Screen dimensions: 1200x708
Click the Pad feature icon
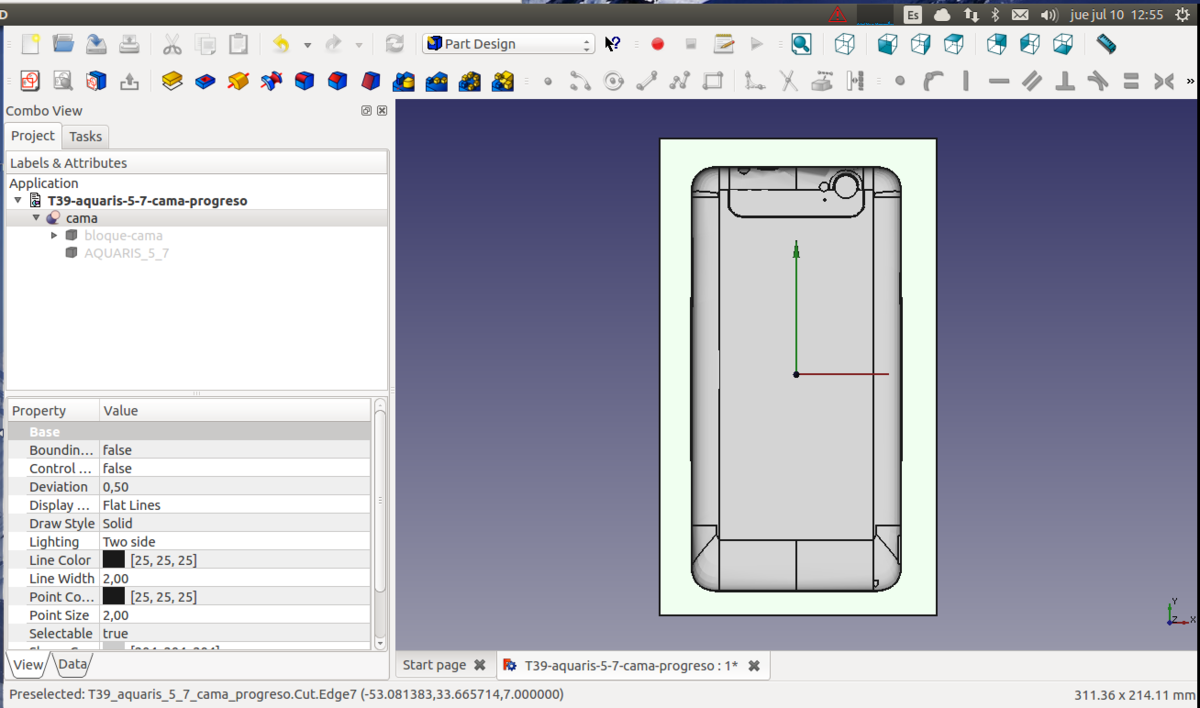coord(172,81)
